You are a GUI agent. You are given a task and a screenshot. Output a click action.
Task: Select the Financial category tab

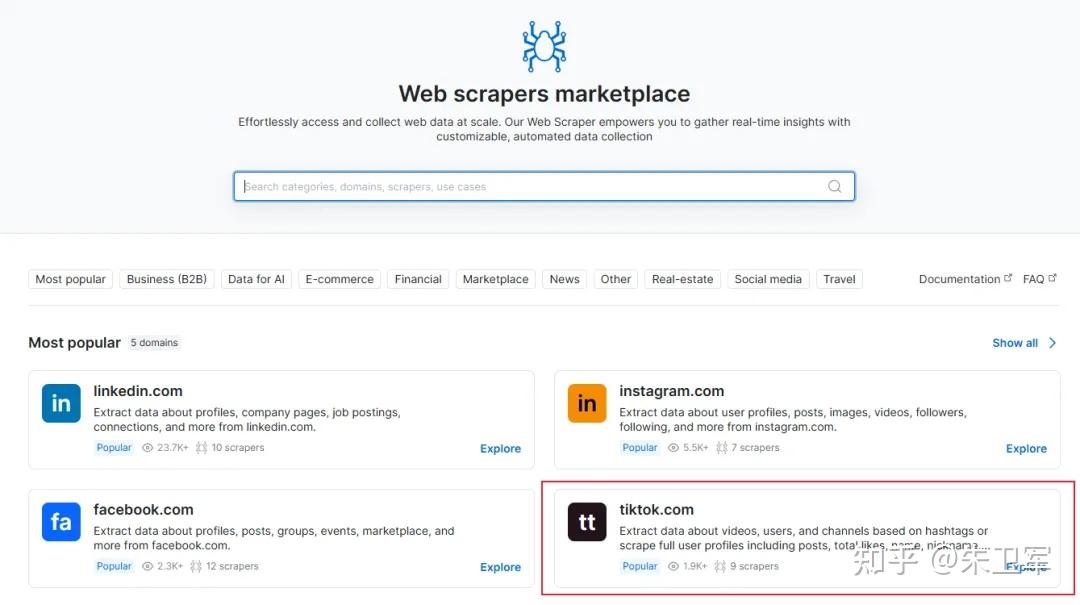(x=418, y=279)
